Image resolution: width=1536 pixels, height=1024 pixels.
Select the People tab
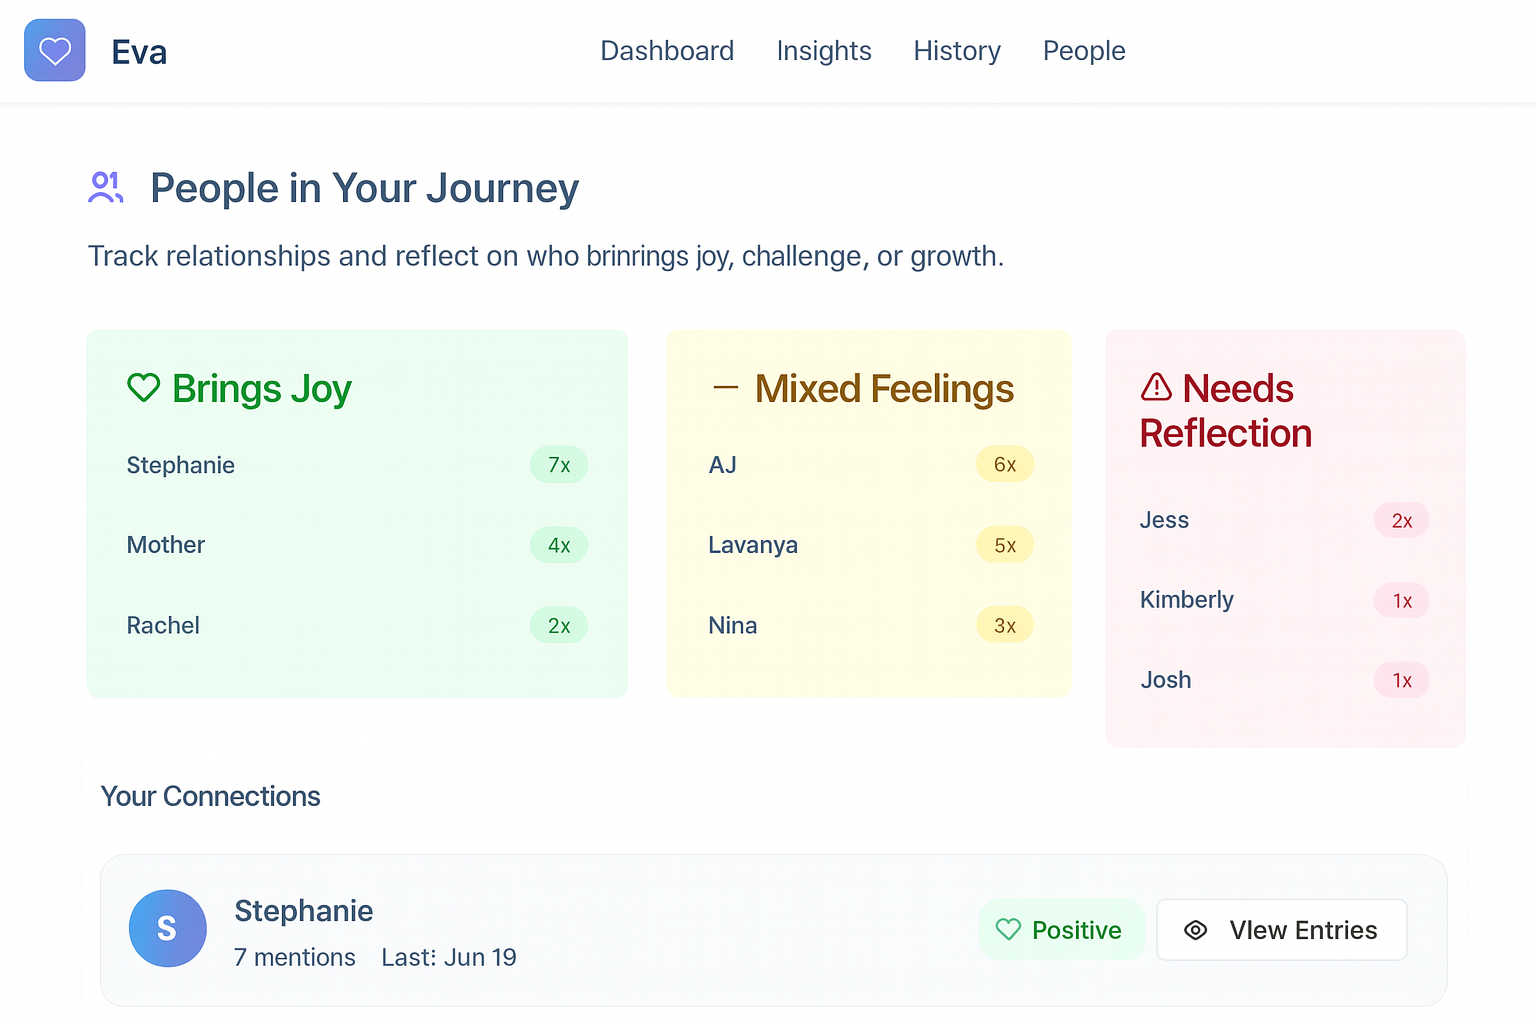click(x=1084, y=51)
